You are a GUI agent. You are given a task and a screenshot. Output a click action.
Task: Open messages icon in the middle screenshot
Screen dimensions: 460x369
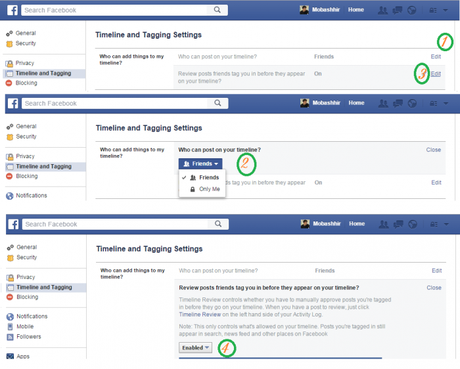[x=398, y=103]
